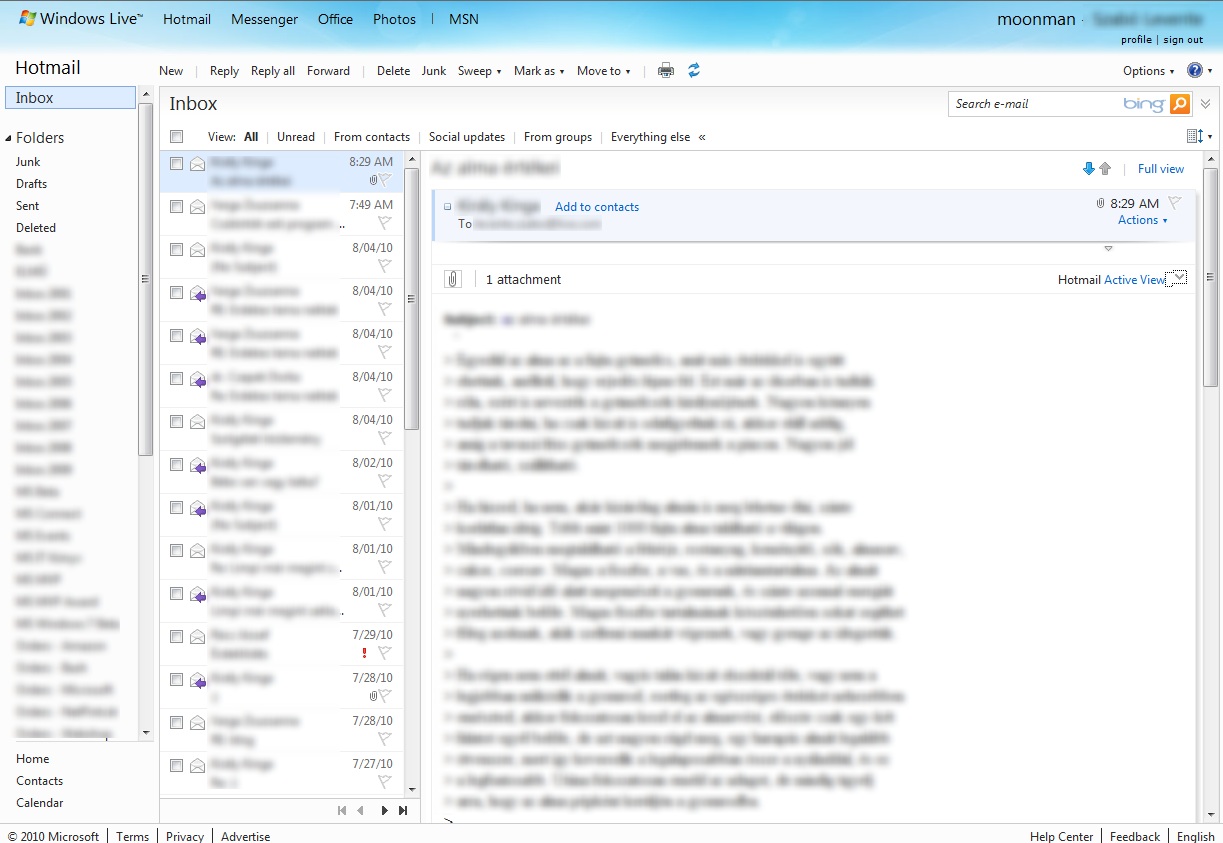Image resolution: width=1223 pixels, height=843 pixels.
Task: Expand the chevron next to the search box
Action: pos(1205,103)
